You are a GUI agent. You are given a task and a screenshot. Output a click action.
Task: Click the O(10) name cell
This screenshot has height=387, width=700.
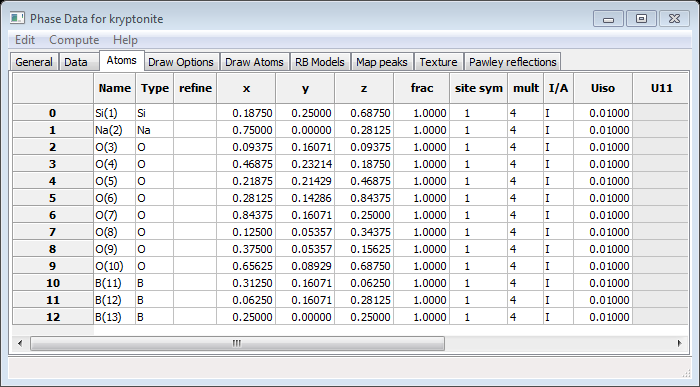pyautogui.click(x=115, y=266)
